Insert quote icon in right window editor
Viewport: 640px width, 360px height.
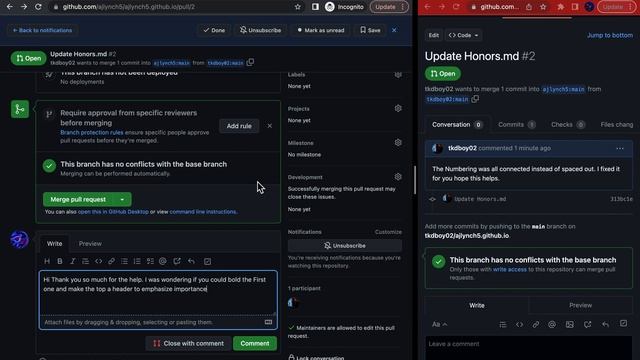[503, 324]
